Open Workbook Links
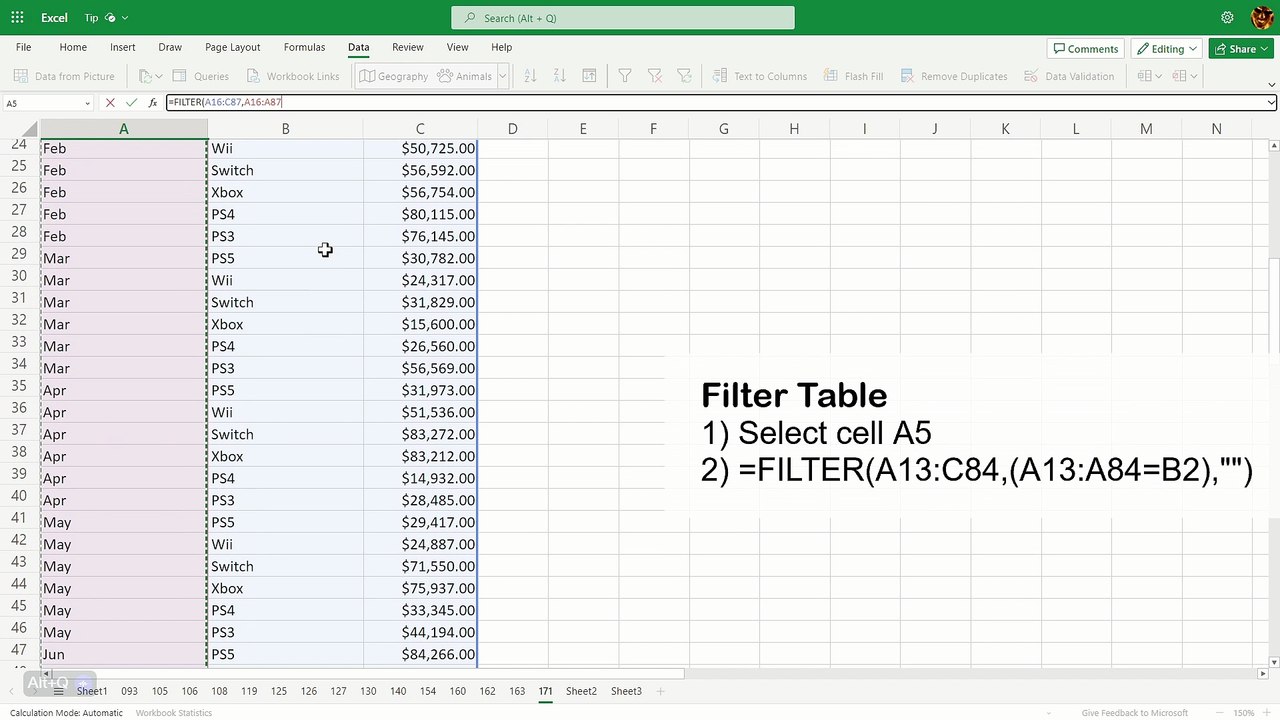 [x=293, y=76]
